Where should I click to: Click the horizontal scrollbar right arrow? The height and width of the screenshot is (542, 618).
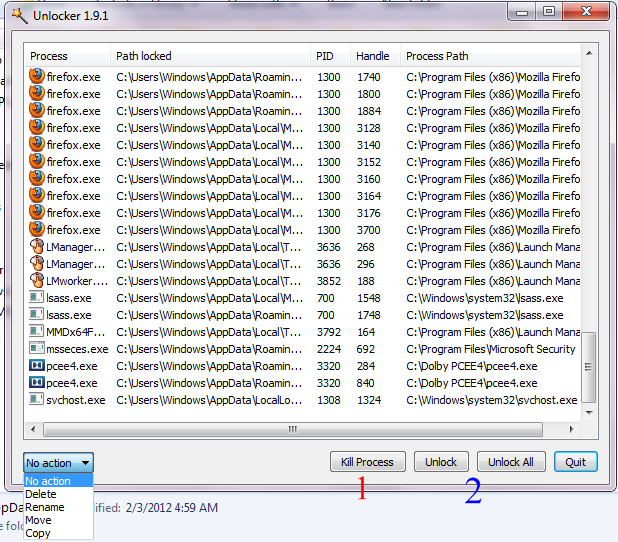click(x=571, y=429)
